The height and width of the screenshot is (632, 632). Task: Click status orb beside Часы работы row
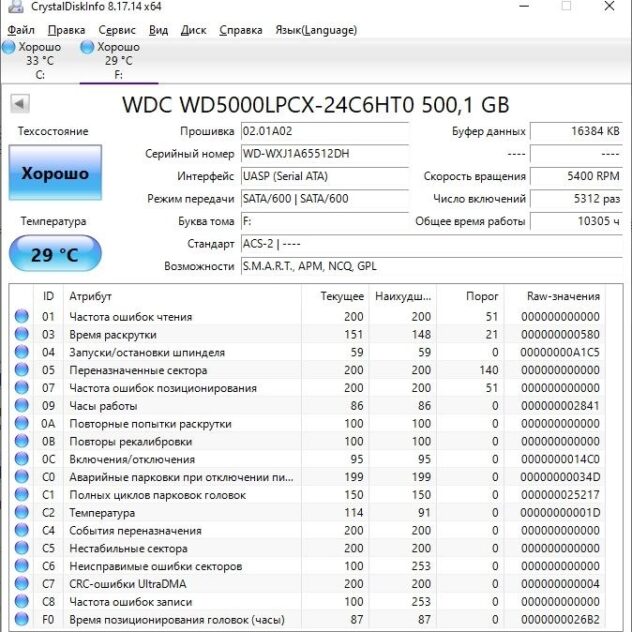tap(22, 406)
